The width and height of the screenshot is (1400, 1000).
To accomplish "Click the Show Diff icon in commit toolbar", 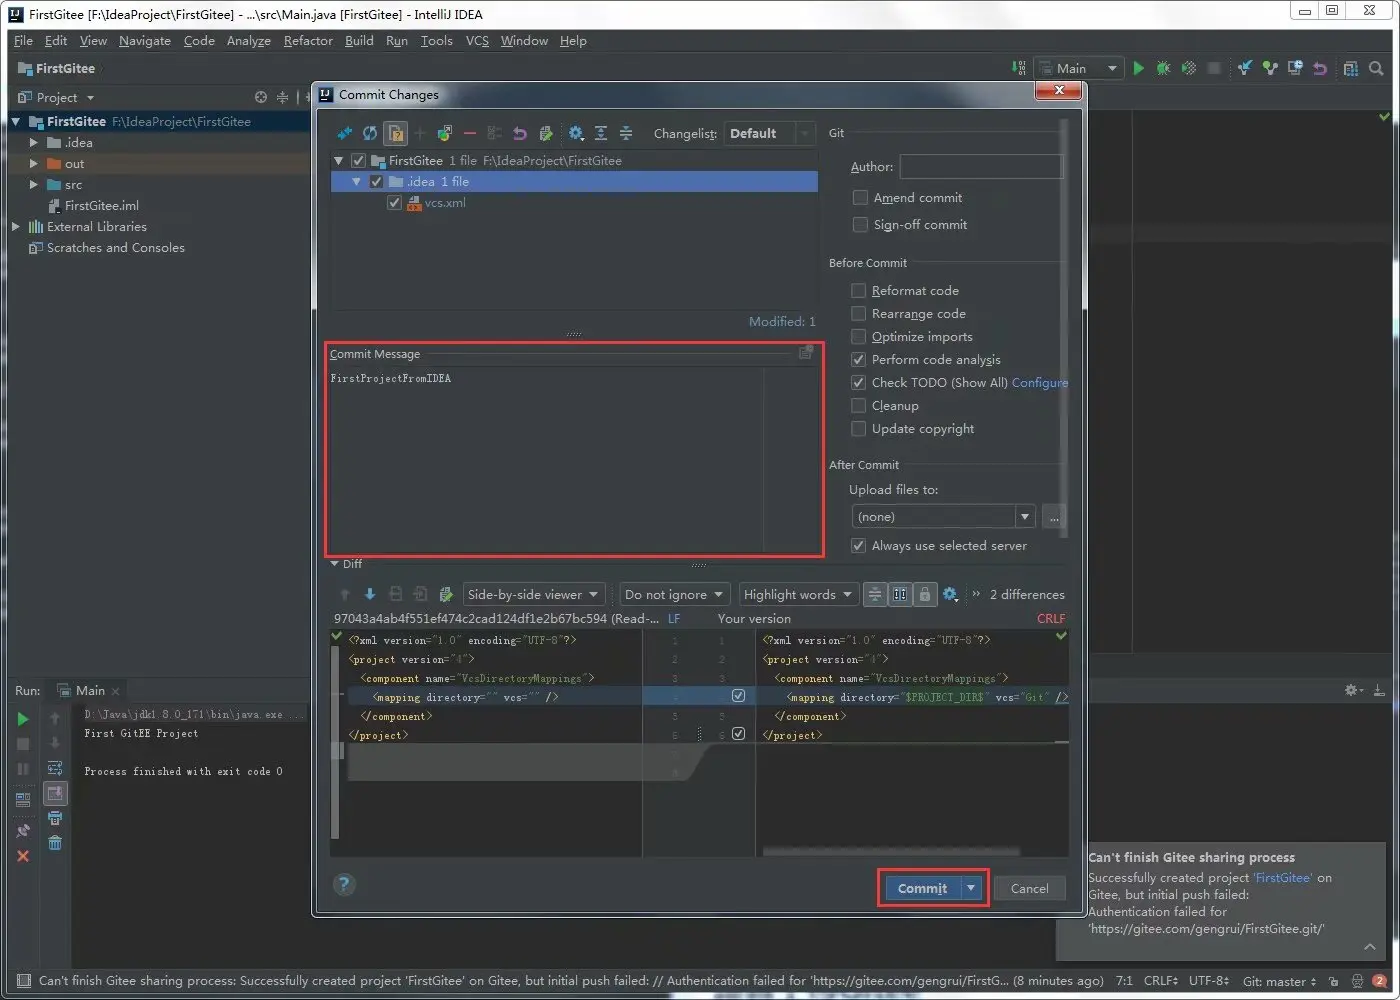I will pyautogui.click(x=345, y=133).
